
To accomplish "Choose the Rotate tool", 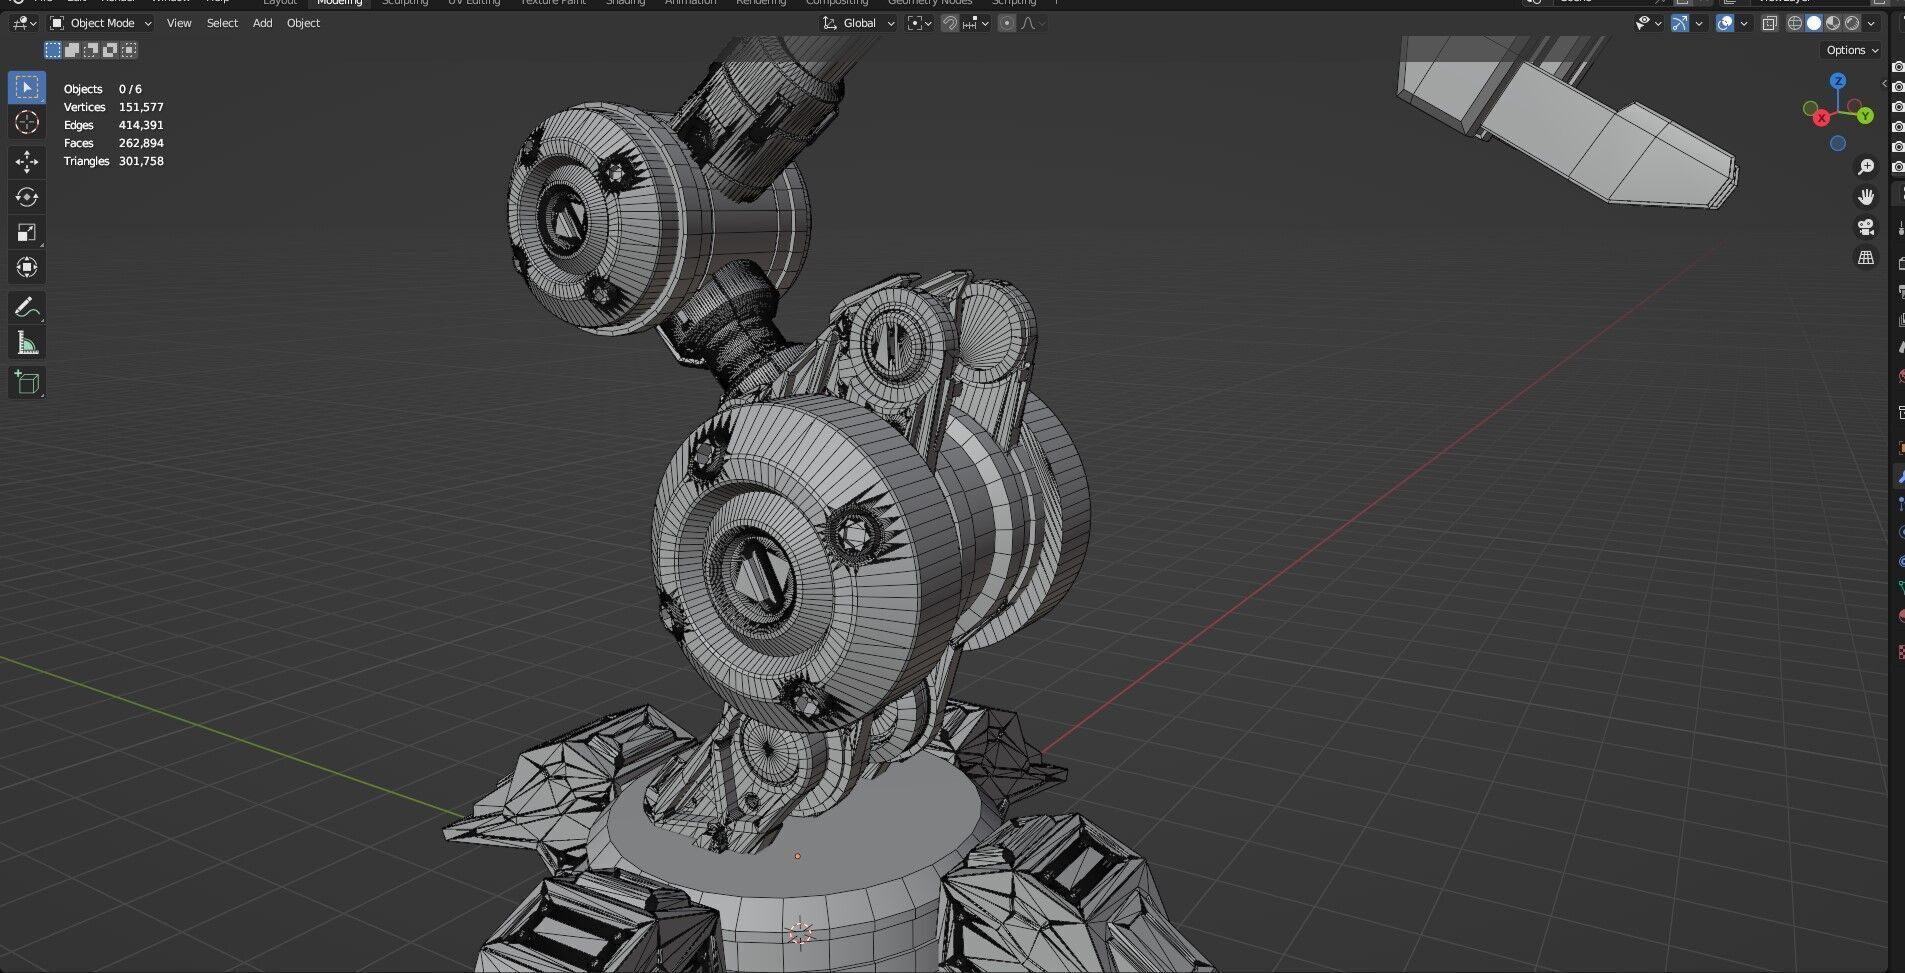I will point(27,197).
